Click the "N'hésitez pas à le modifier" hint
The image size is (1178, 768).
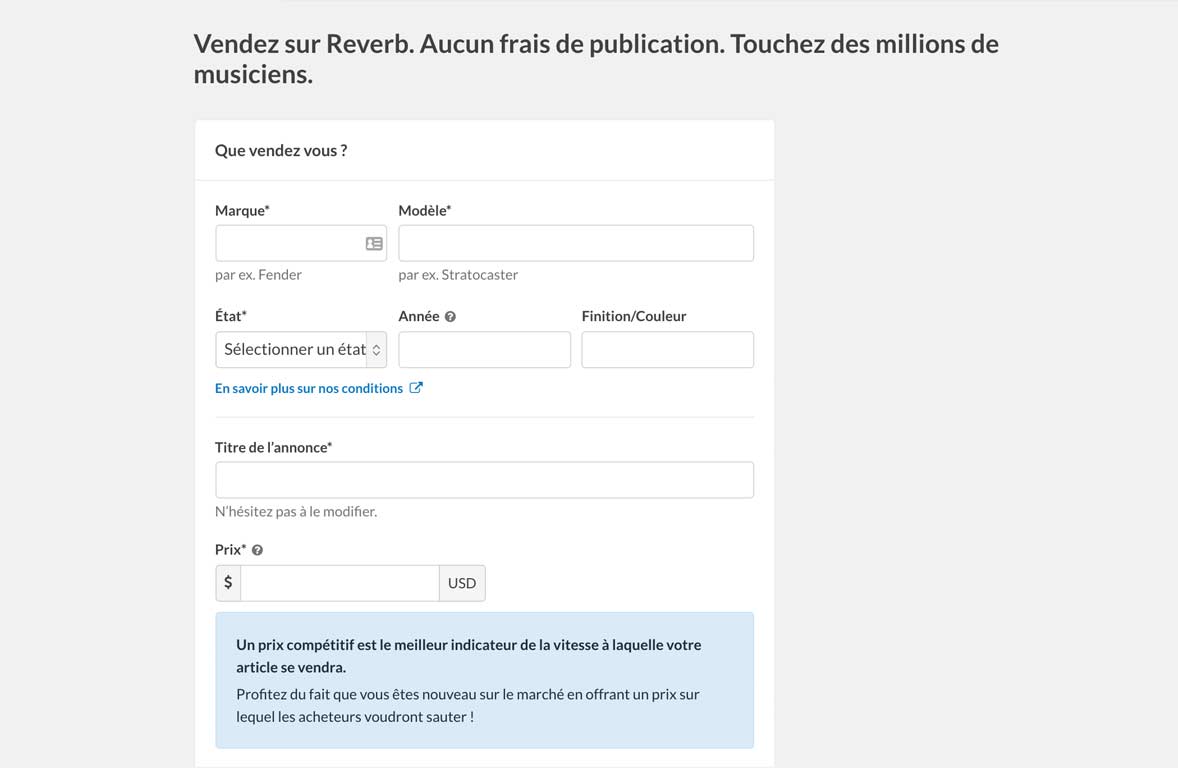pyautogui.click(x=296, y=512)
